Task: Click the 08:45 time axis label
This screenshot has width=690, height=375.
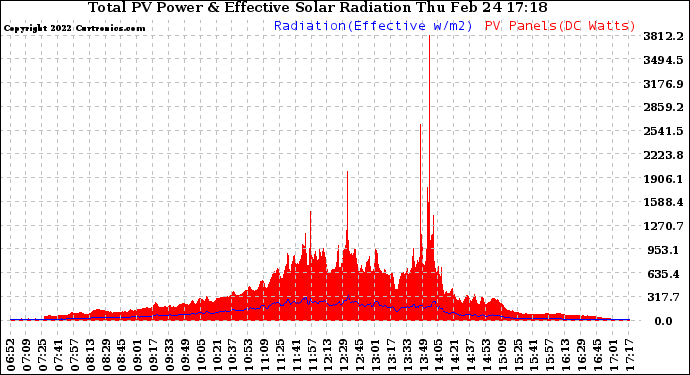Action: pos(122,355)
